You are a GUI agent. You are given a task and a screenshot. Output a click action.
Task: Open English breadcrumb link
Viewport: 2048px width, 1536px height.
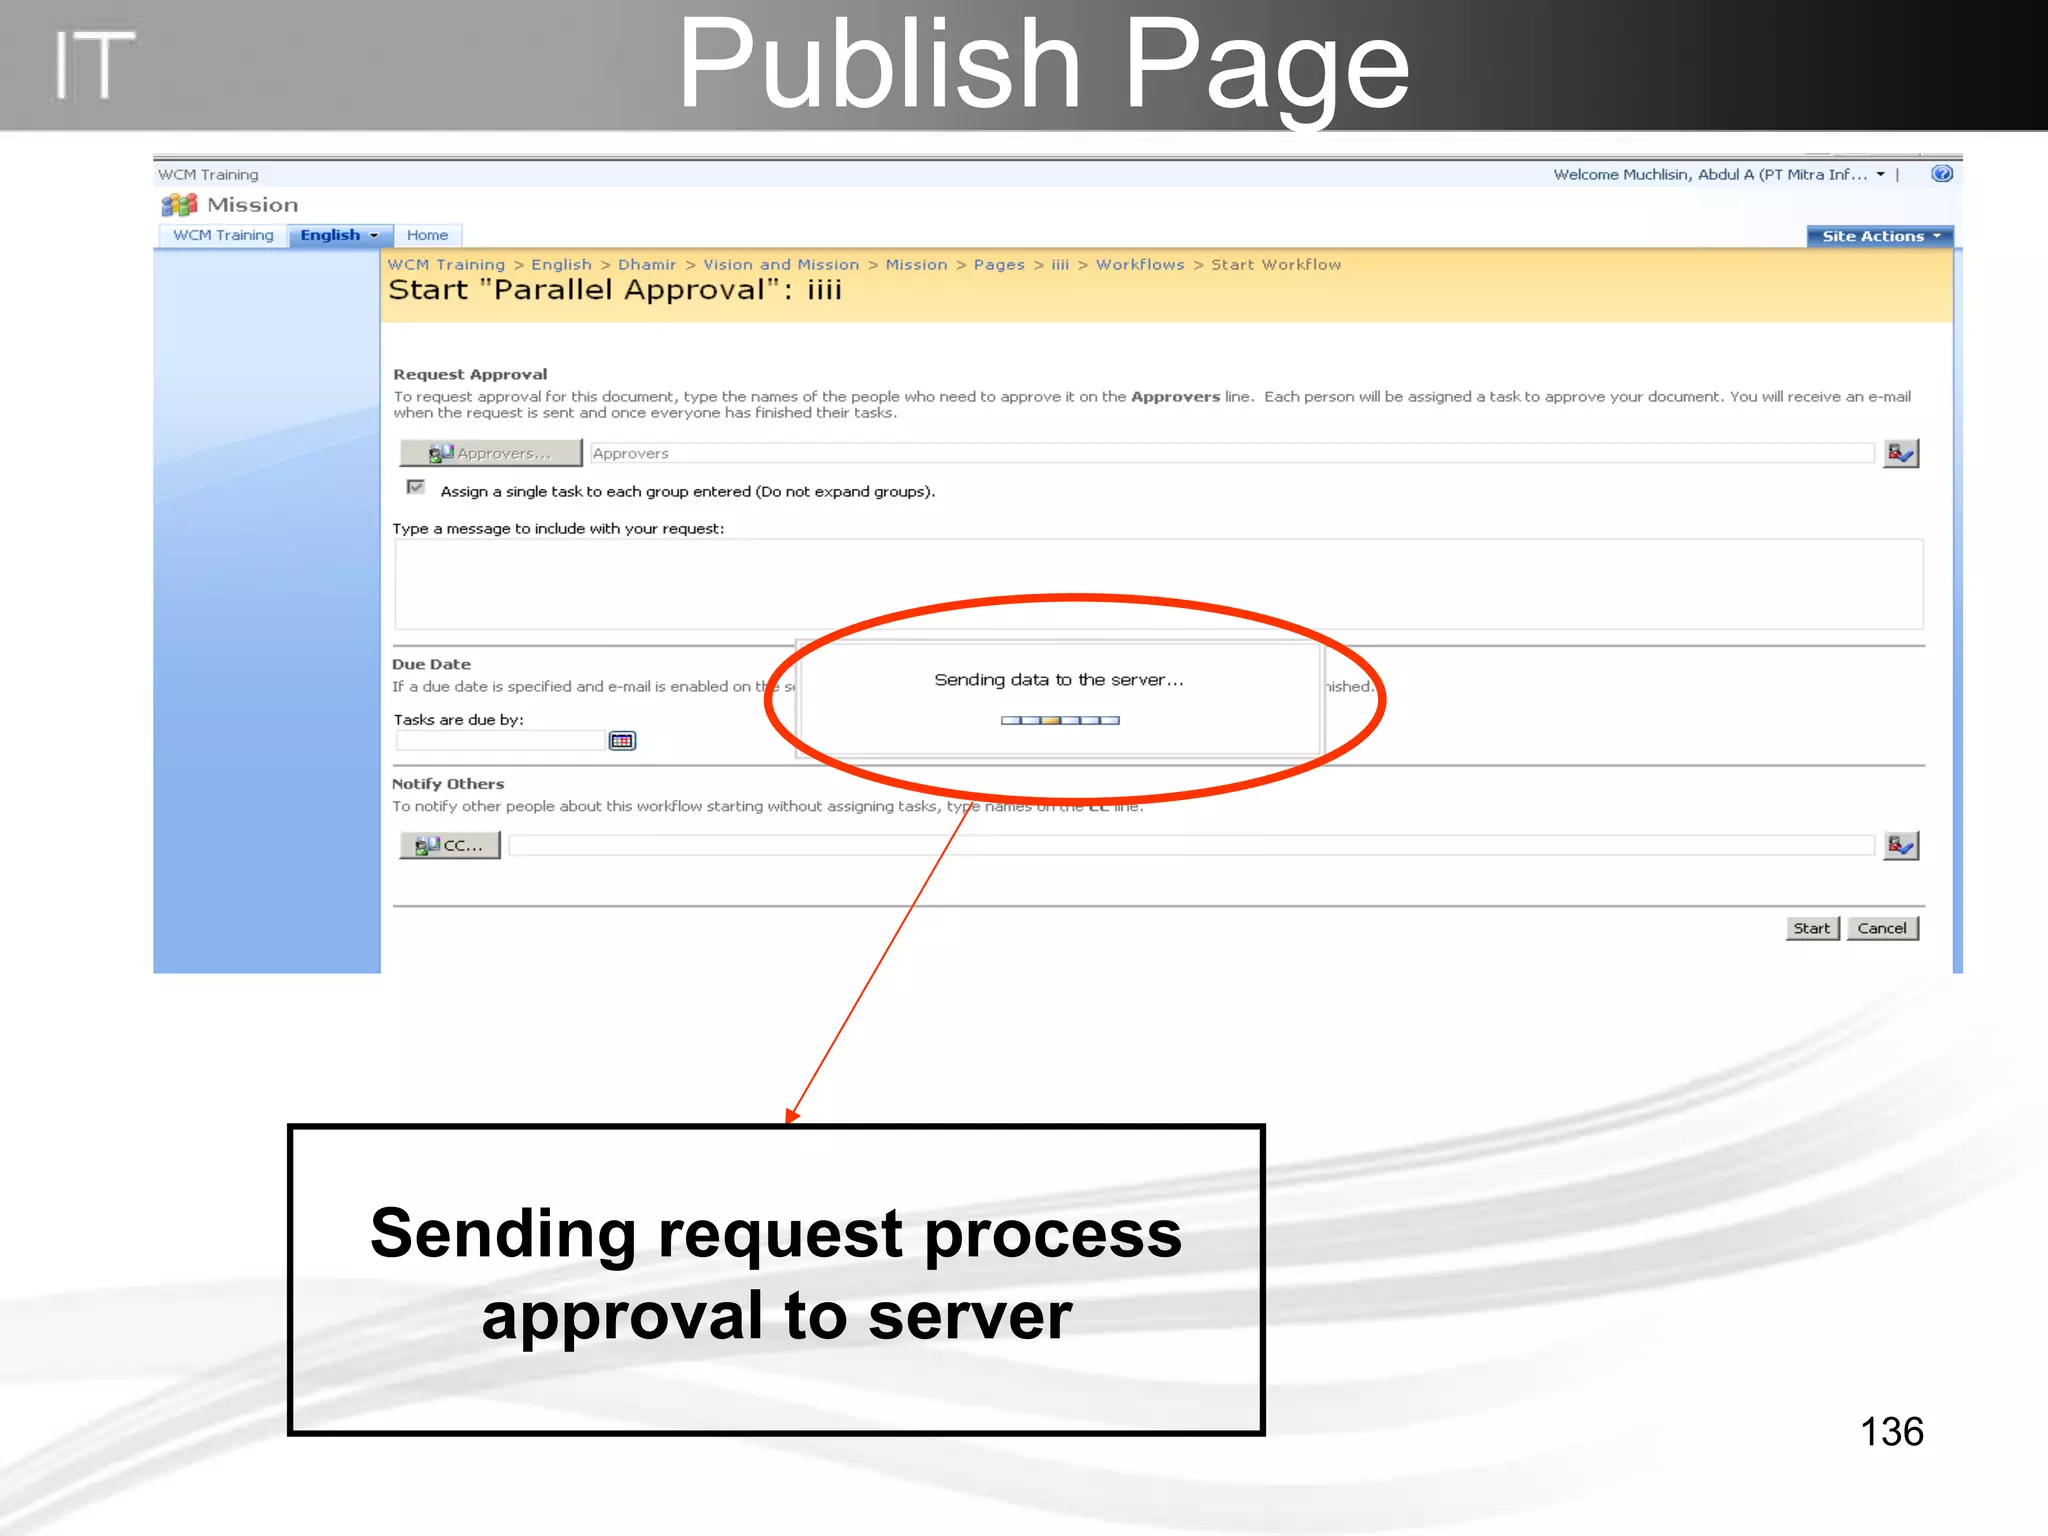point(561,265)
